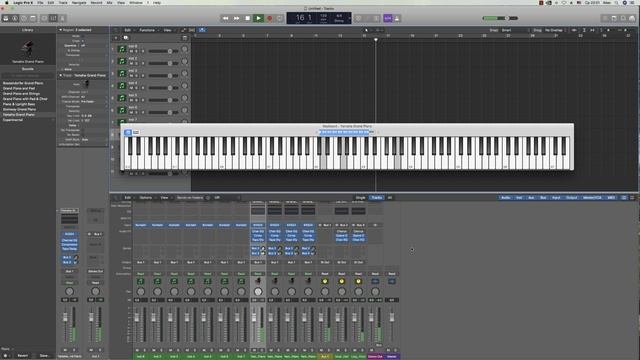Screen dimensions: 640x360
Task: Select Grand Piano and Strings patch
Action: 21,93
